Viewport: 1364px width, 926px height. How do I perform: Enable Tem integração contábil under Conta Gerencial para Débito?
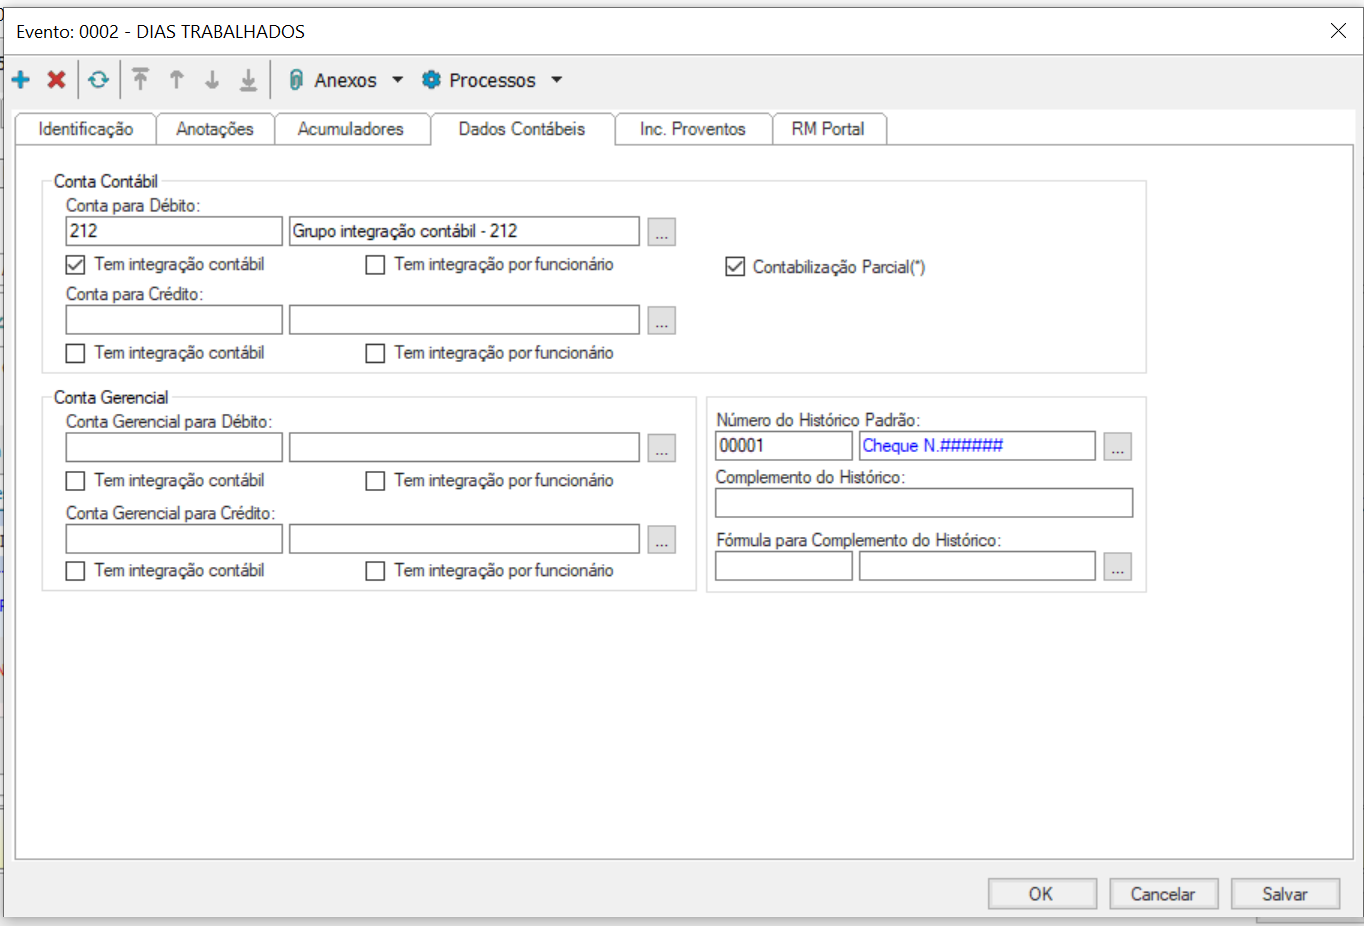75,481
